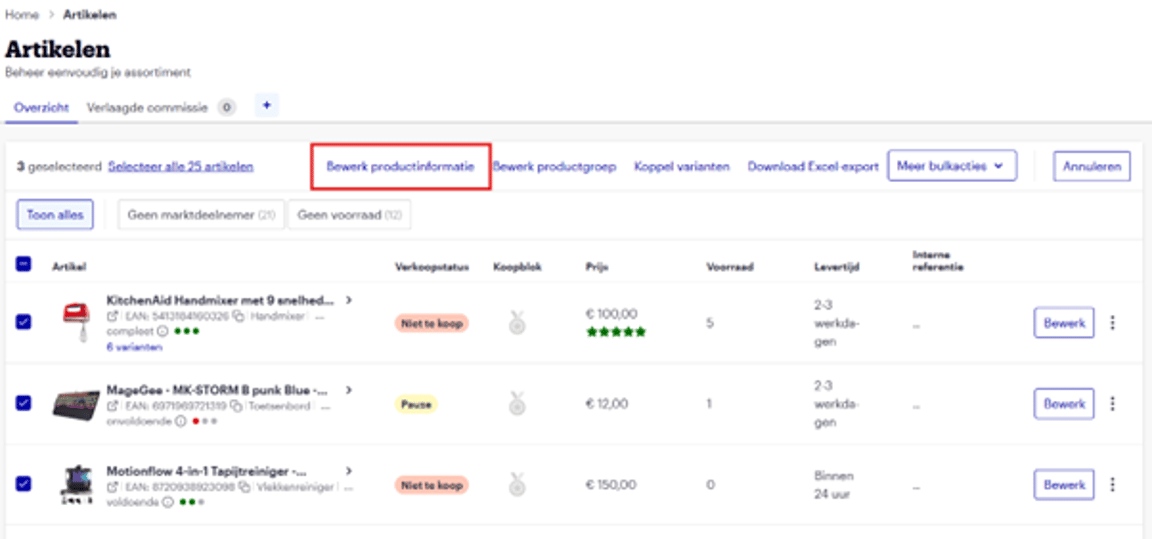Expand KitchenAid Handmixer details chevron

point(349,299)
